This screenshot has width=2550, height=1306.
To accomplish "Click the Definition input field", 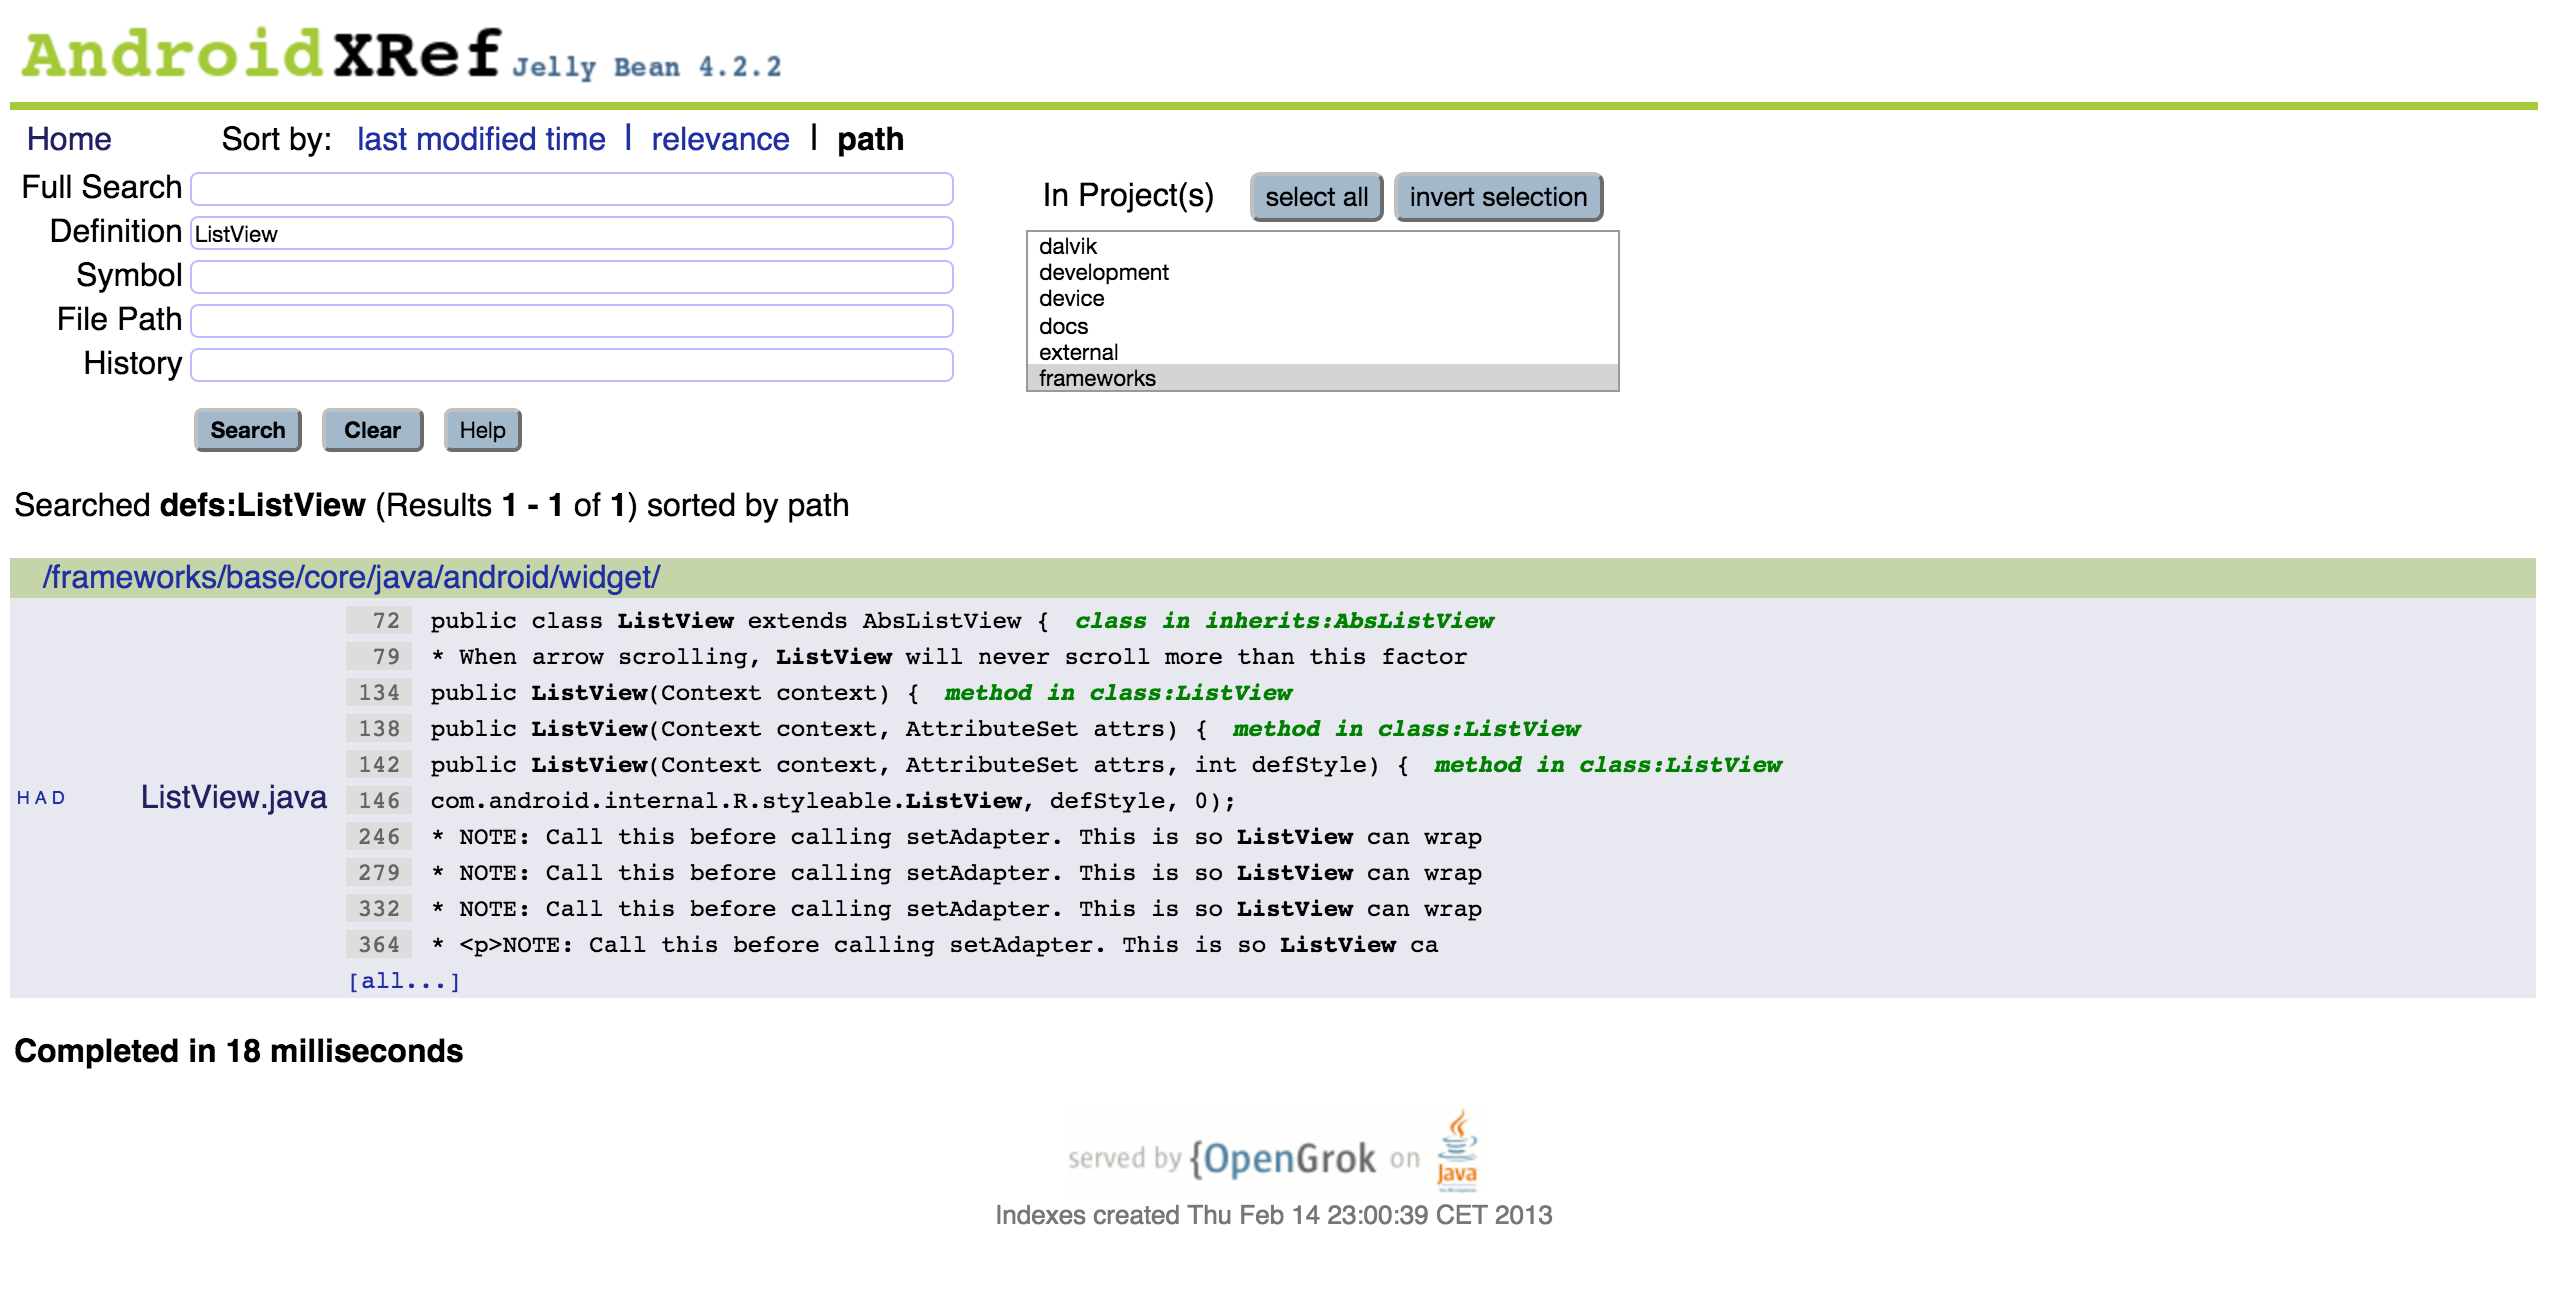I will (x=571, y=233).
